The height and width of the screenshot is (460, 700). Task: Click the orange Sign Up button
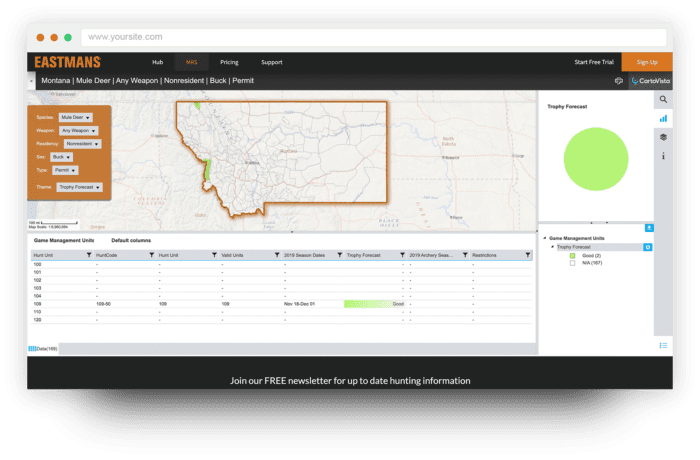647,62
